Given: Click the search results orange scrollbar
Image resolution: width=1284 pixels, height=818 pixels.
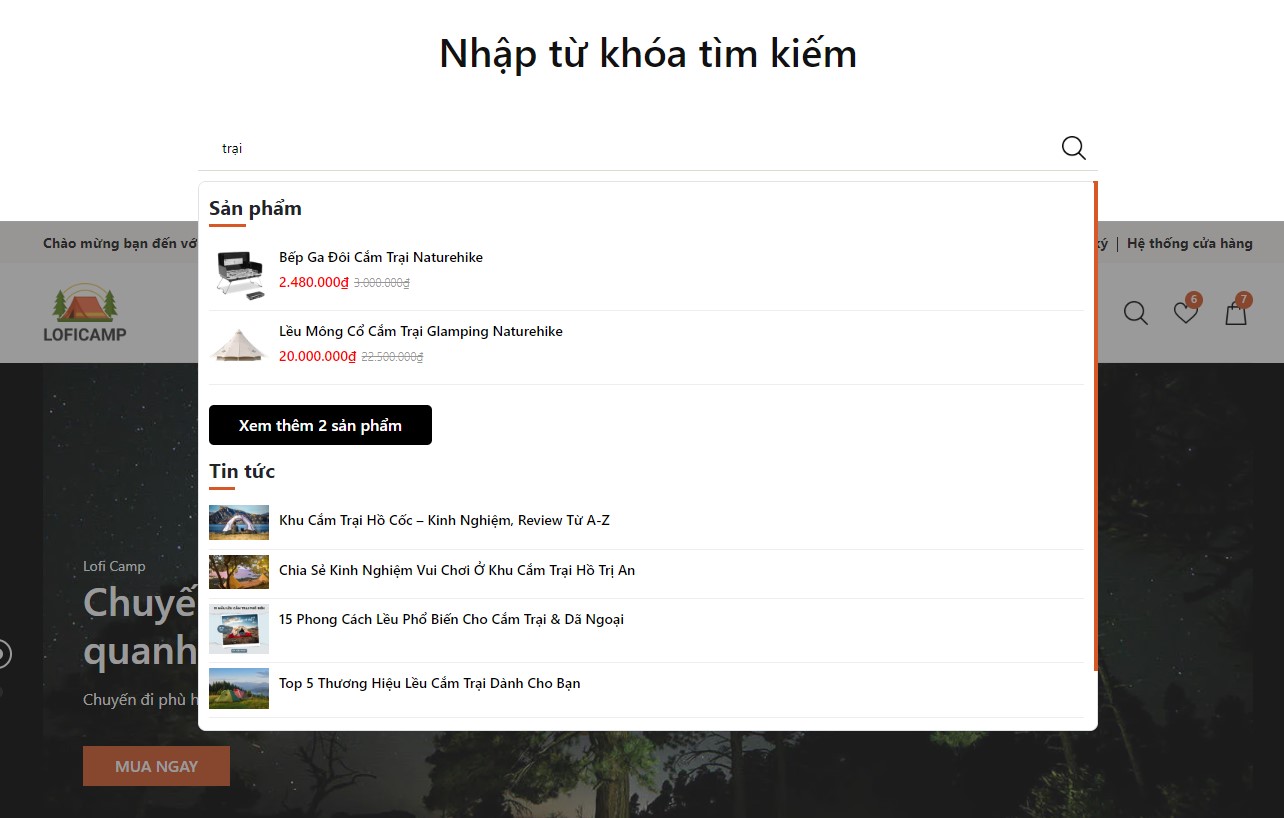Looking at the screenshot, I should pyautogui.click(x=1096, y=426).
